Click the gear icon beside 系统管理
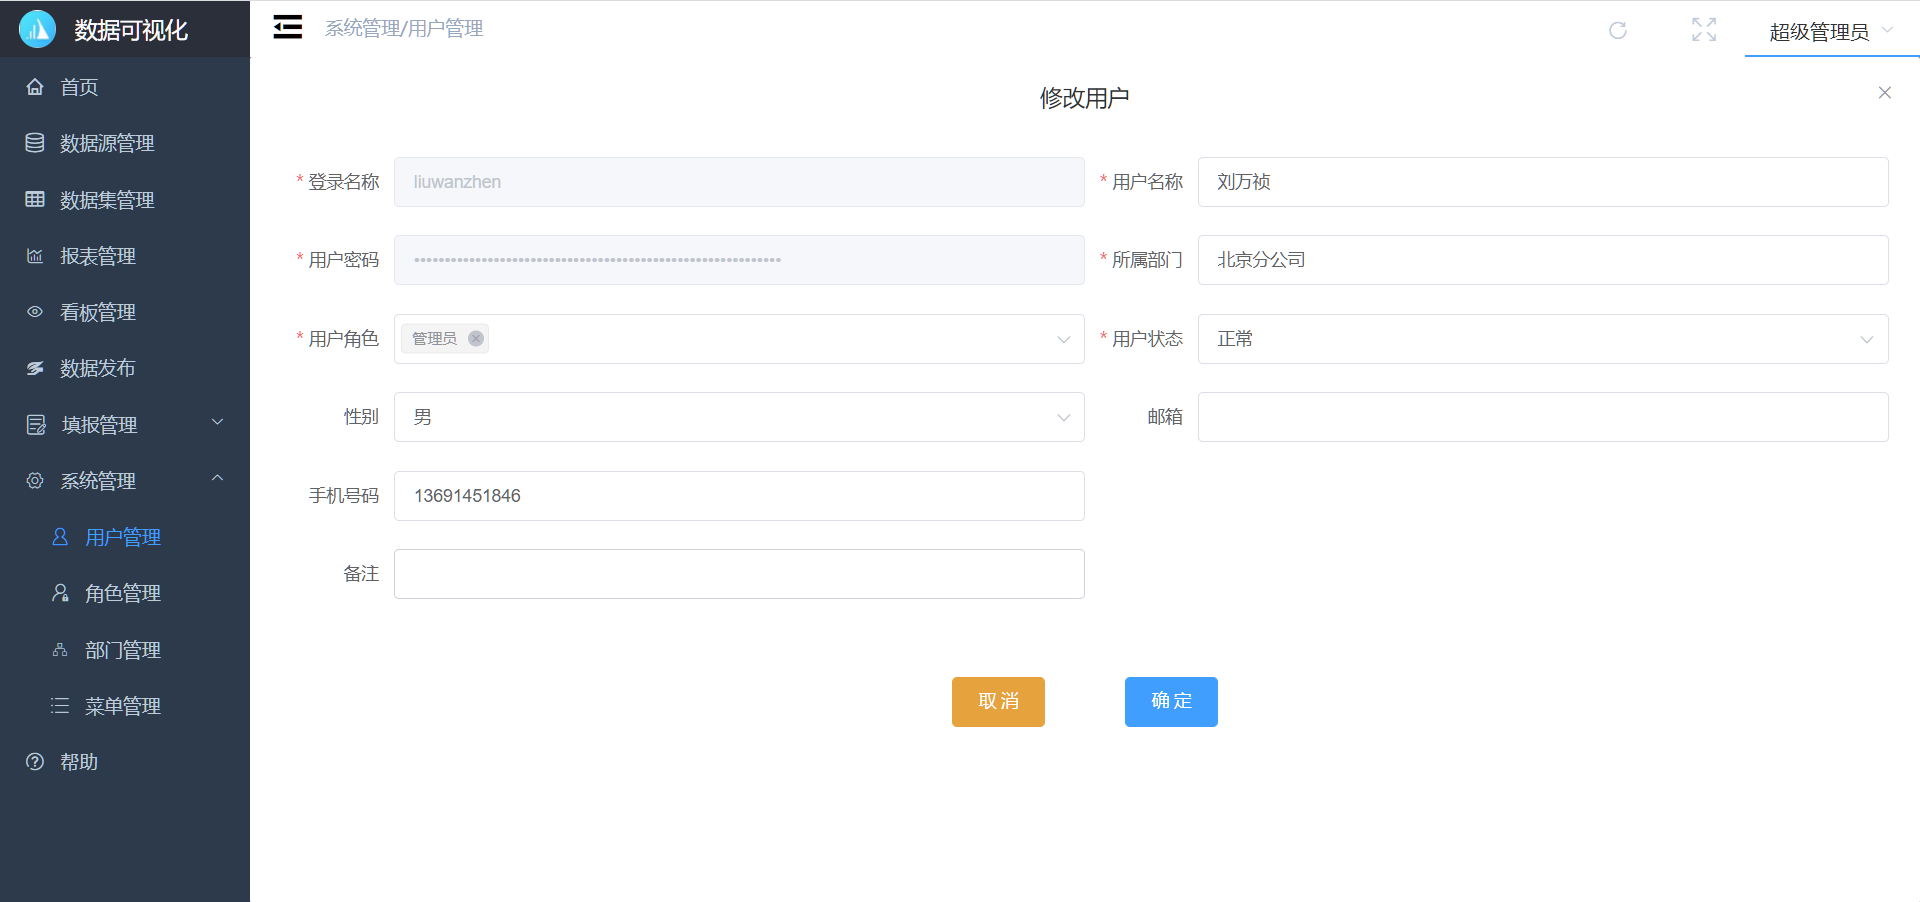The height and width of the screenshot is (902, 1920). pyautogui.click(x=35, y=481)
